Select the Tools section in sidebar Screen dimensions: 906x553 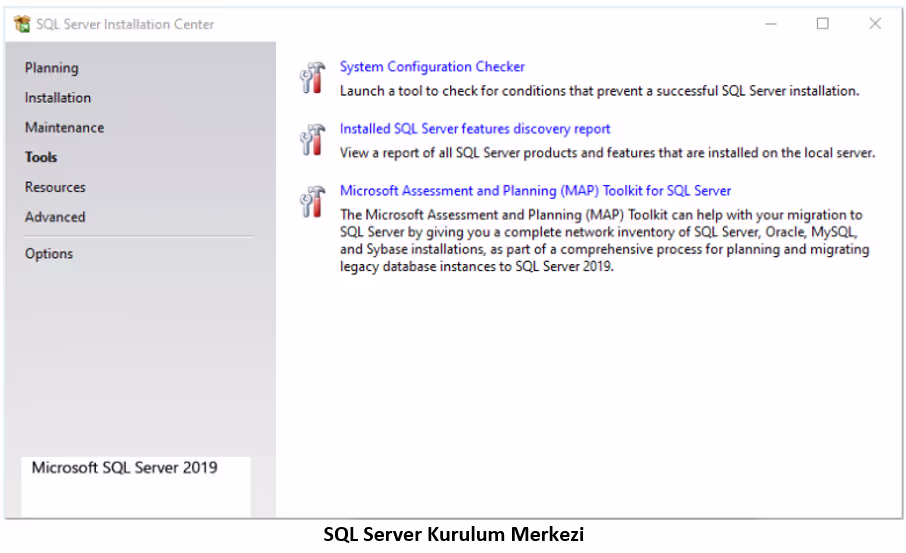(40, 157)
